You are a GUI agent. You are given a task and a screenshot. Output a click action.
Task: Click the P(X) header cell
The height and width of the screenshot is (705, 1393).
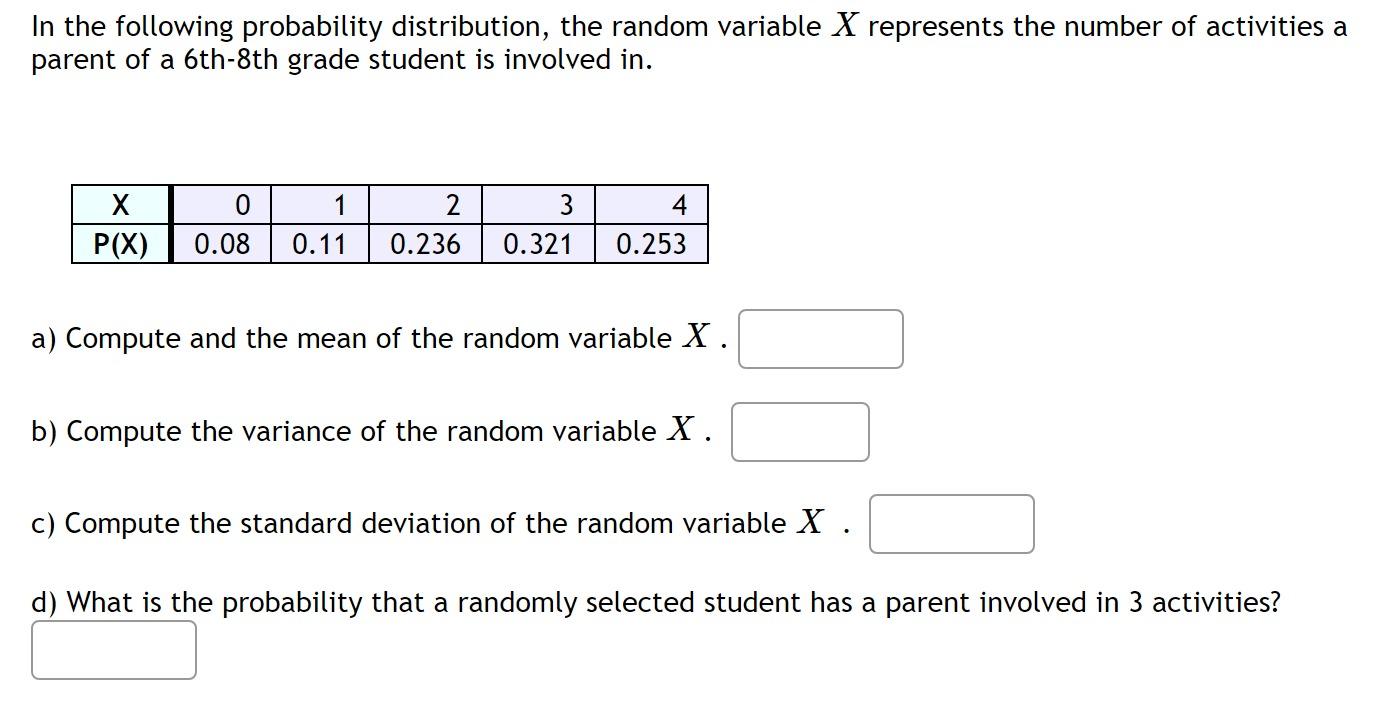120,242
